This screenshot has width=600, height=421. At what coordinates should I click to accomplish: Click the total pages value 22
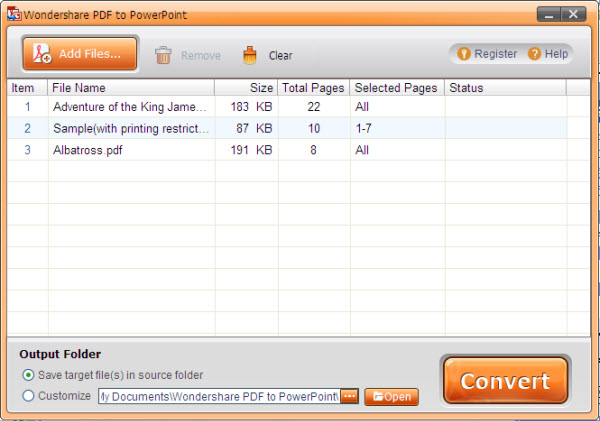coord(313,107)
